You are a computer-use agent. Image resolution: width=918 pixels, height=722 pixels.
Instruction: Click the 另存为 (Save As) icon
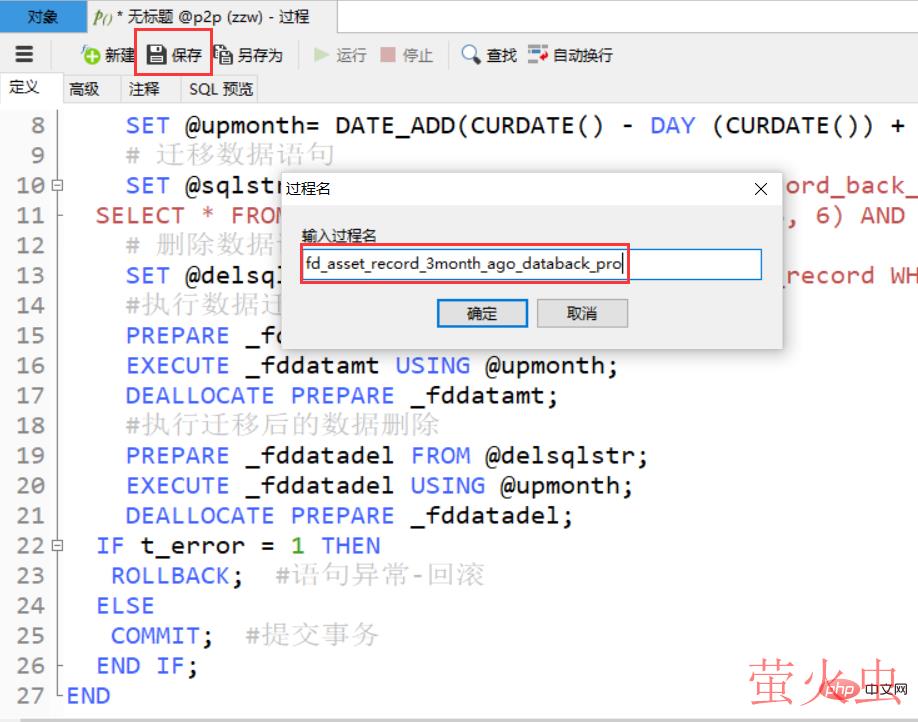223,54
